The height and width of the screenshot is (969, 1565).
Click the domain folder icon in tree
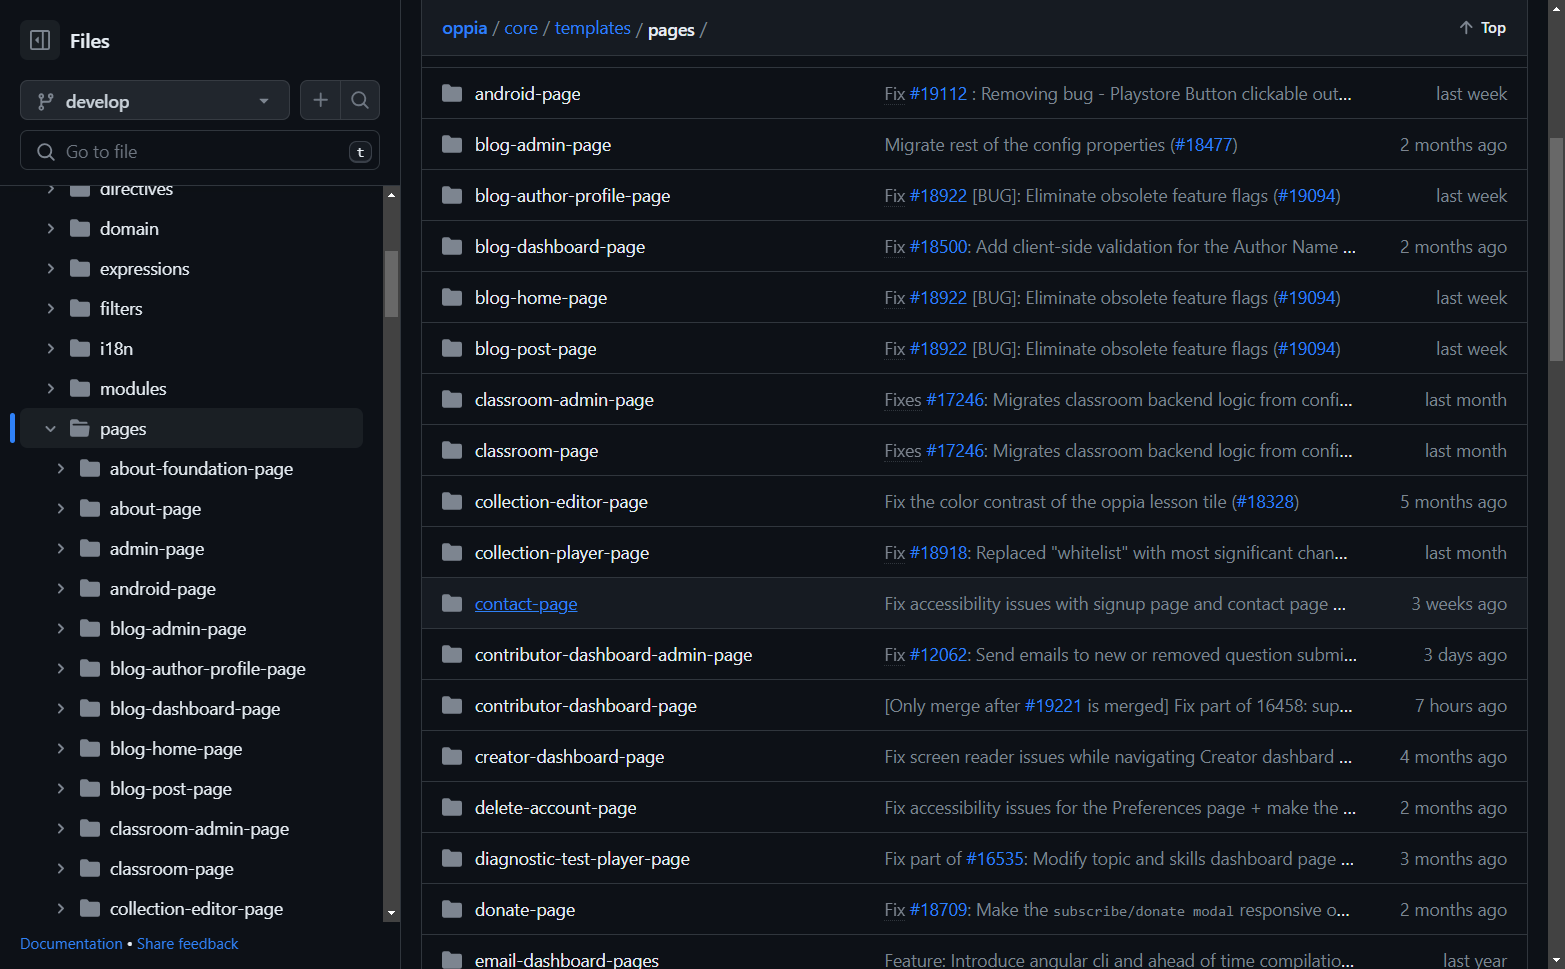80,228
